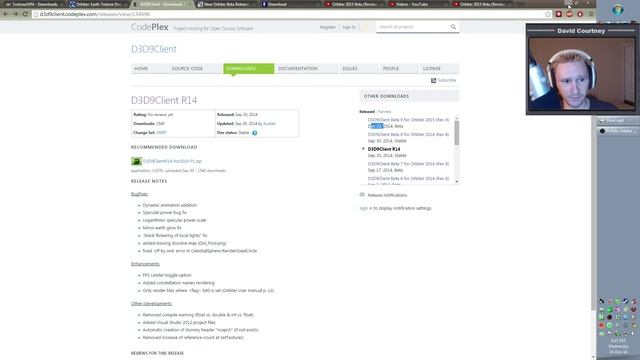Click 'Added constellation names rendering' text
This screenshot has height=360, width=640.
(178, 283)
